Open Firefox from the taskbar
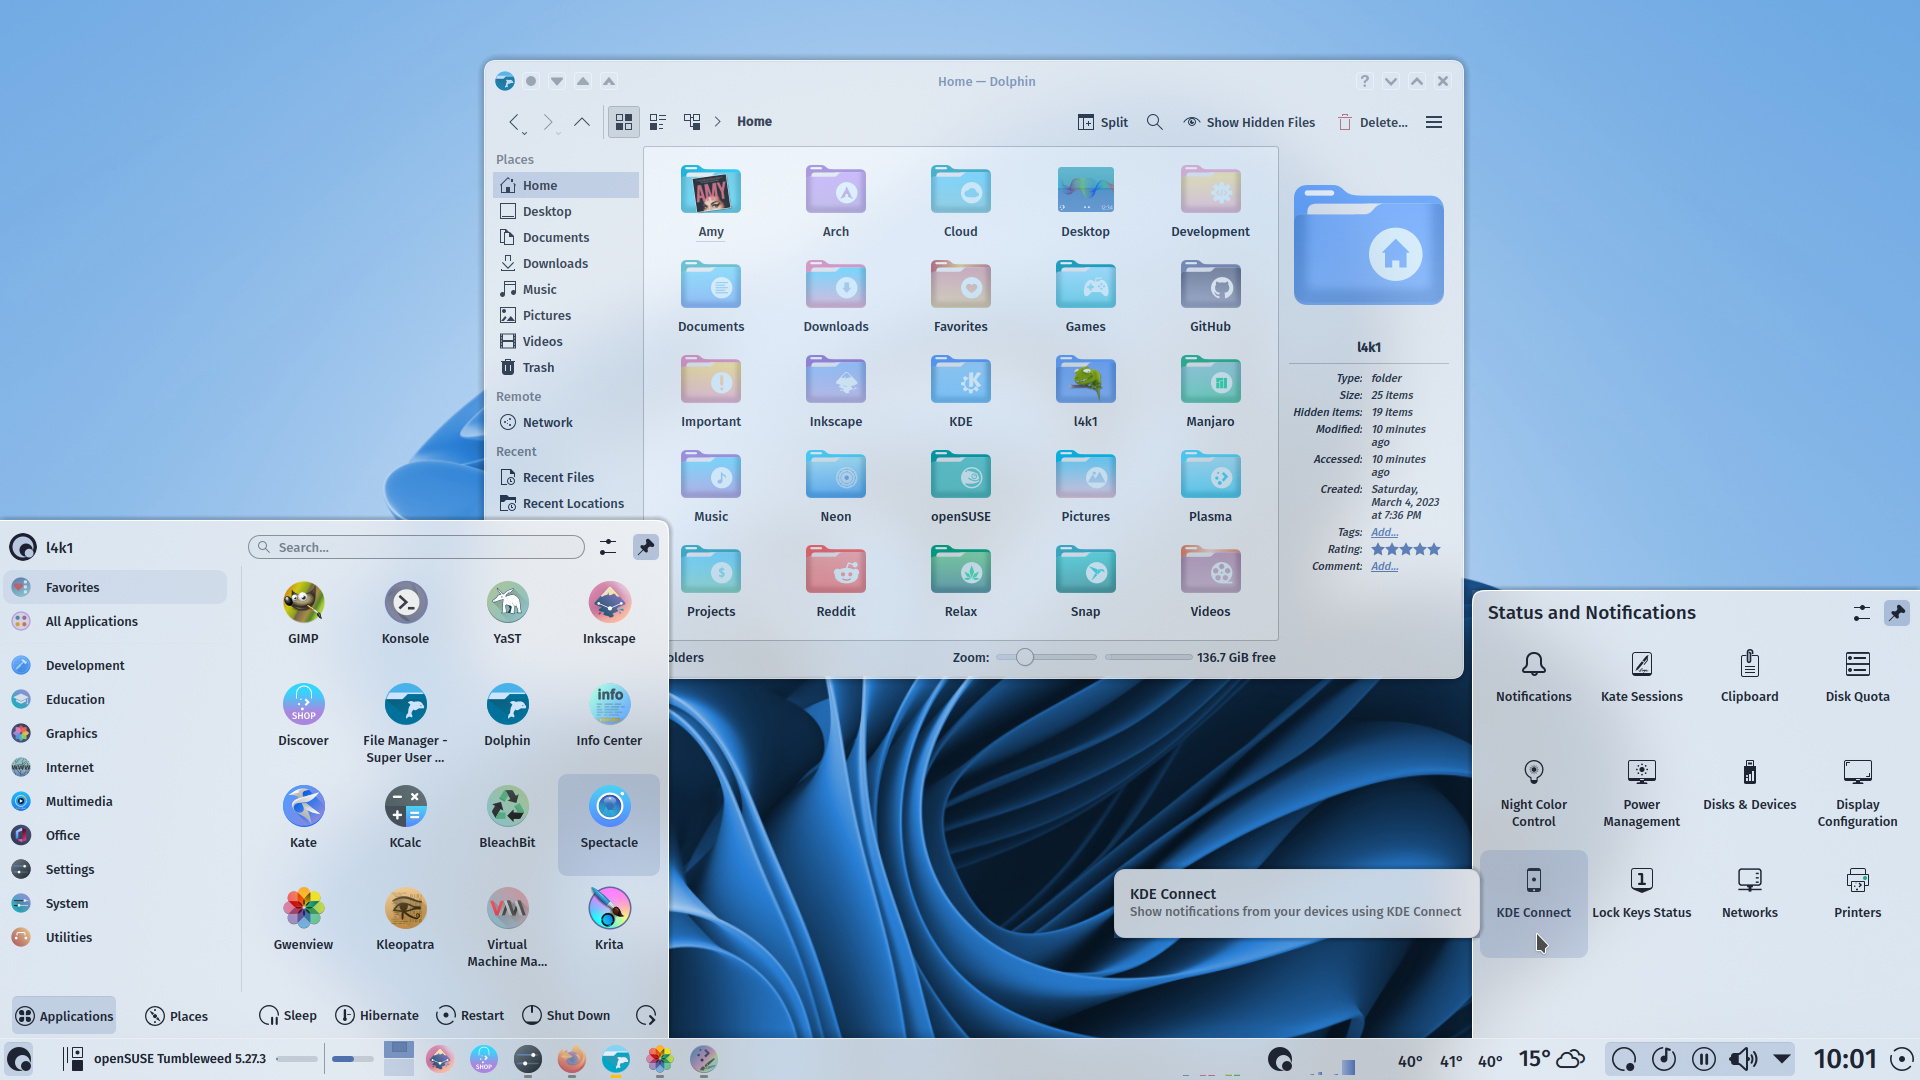 click(572, 1059)
